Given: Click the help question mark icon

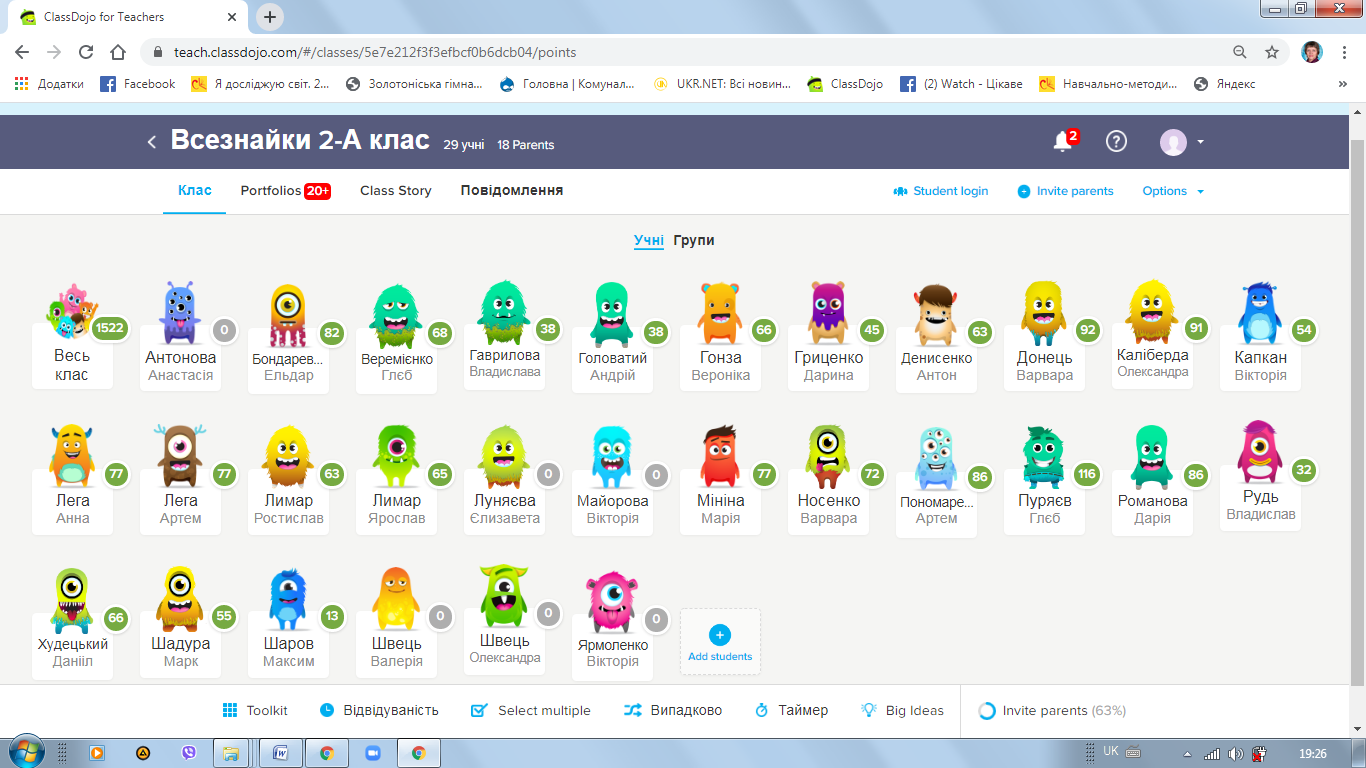Looking at the screenshot, I should [x=1116, y=142].
